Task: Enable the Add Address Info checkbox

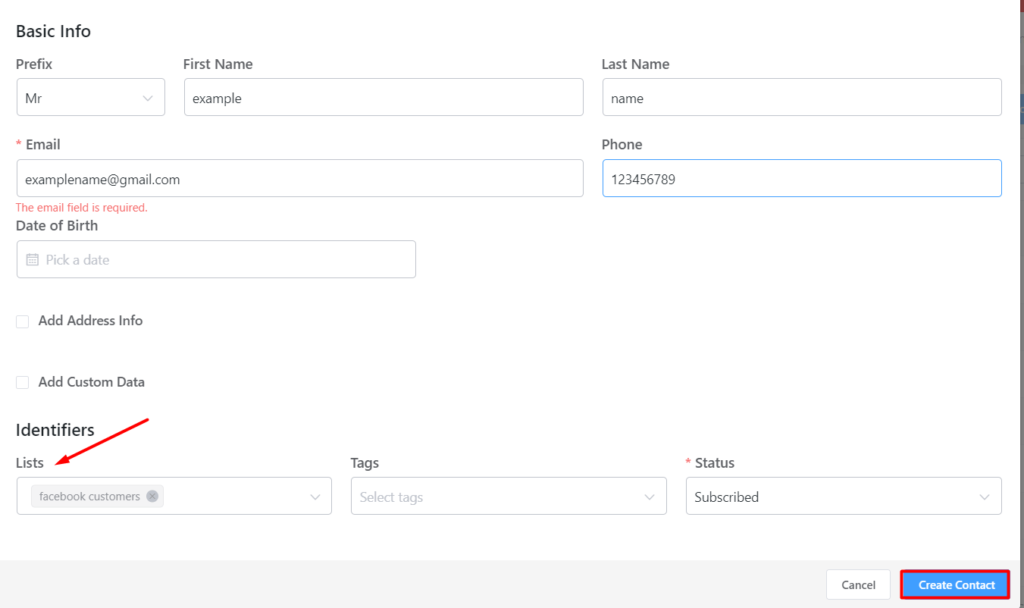Action: tap(22, 321)
